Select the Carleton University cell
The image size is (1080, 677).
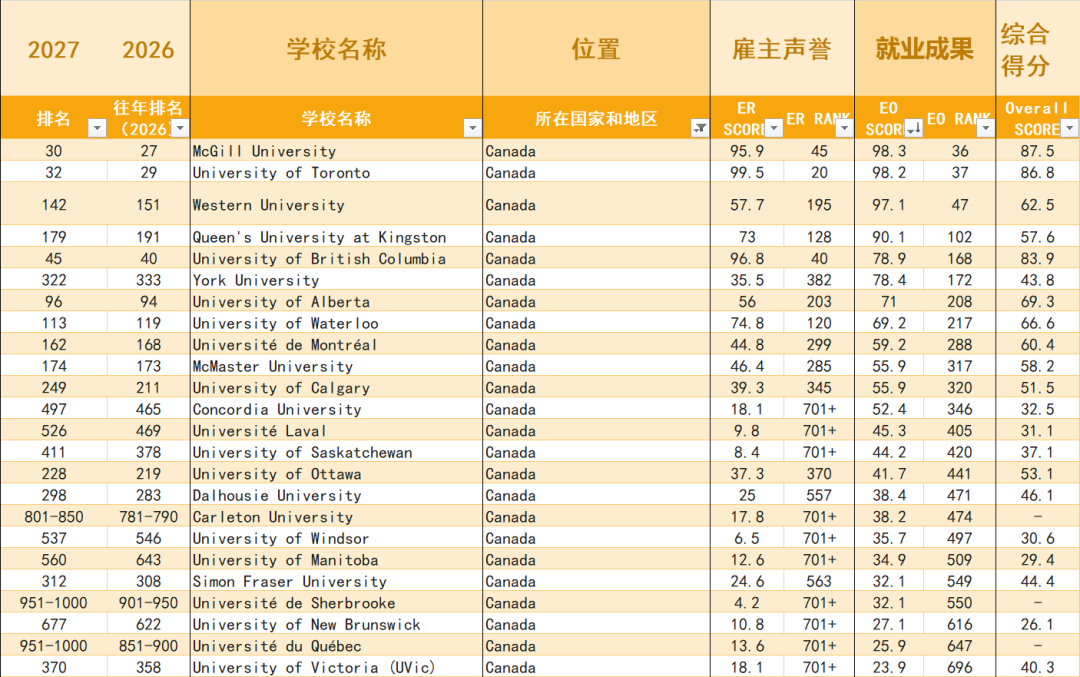336,517
